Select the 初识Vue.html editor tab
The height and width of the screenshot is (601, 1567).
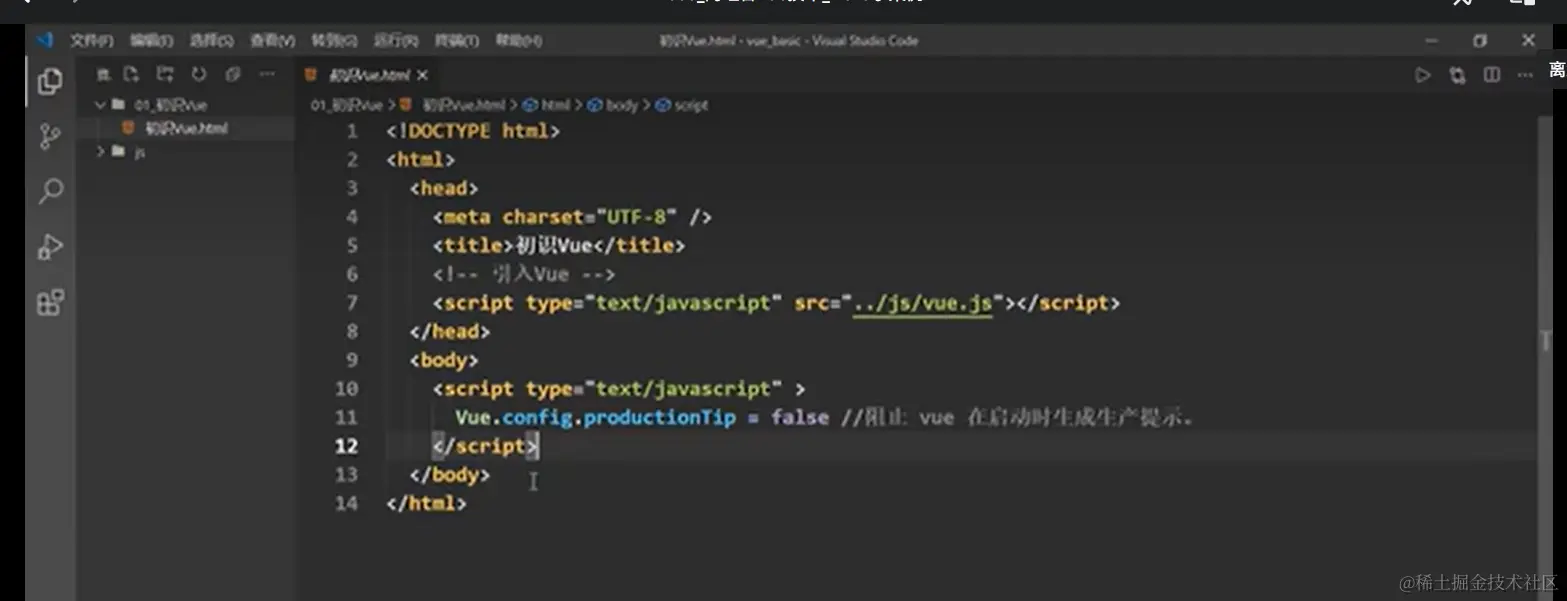coord(368,76)
